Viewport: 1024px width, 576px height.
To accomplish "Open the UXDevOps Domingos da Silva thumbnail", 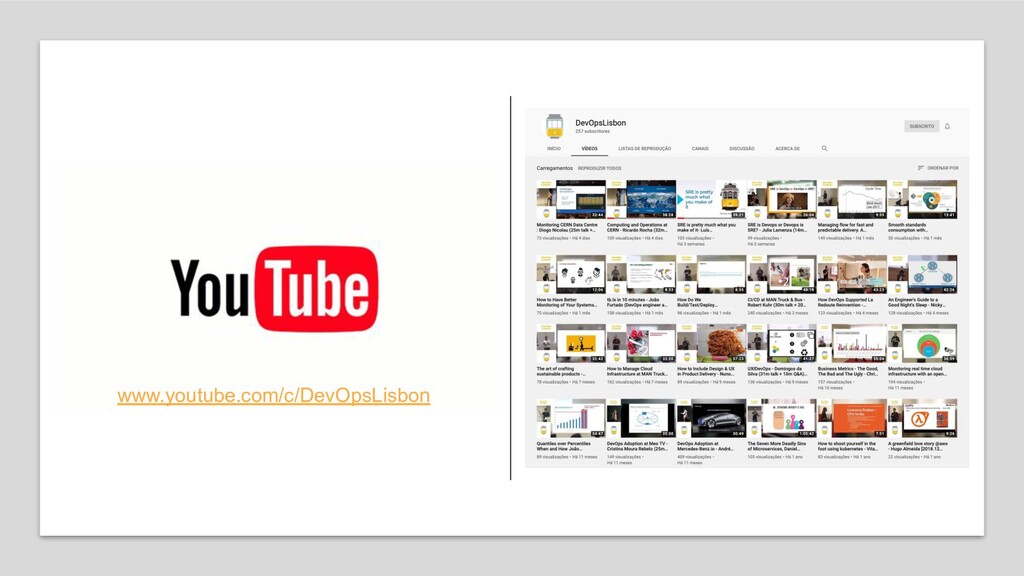I will pos(782,344).
